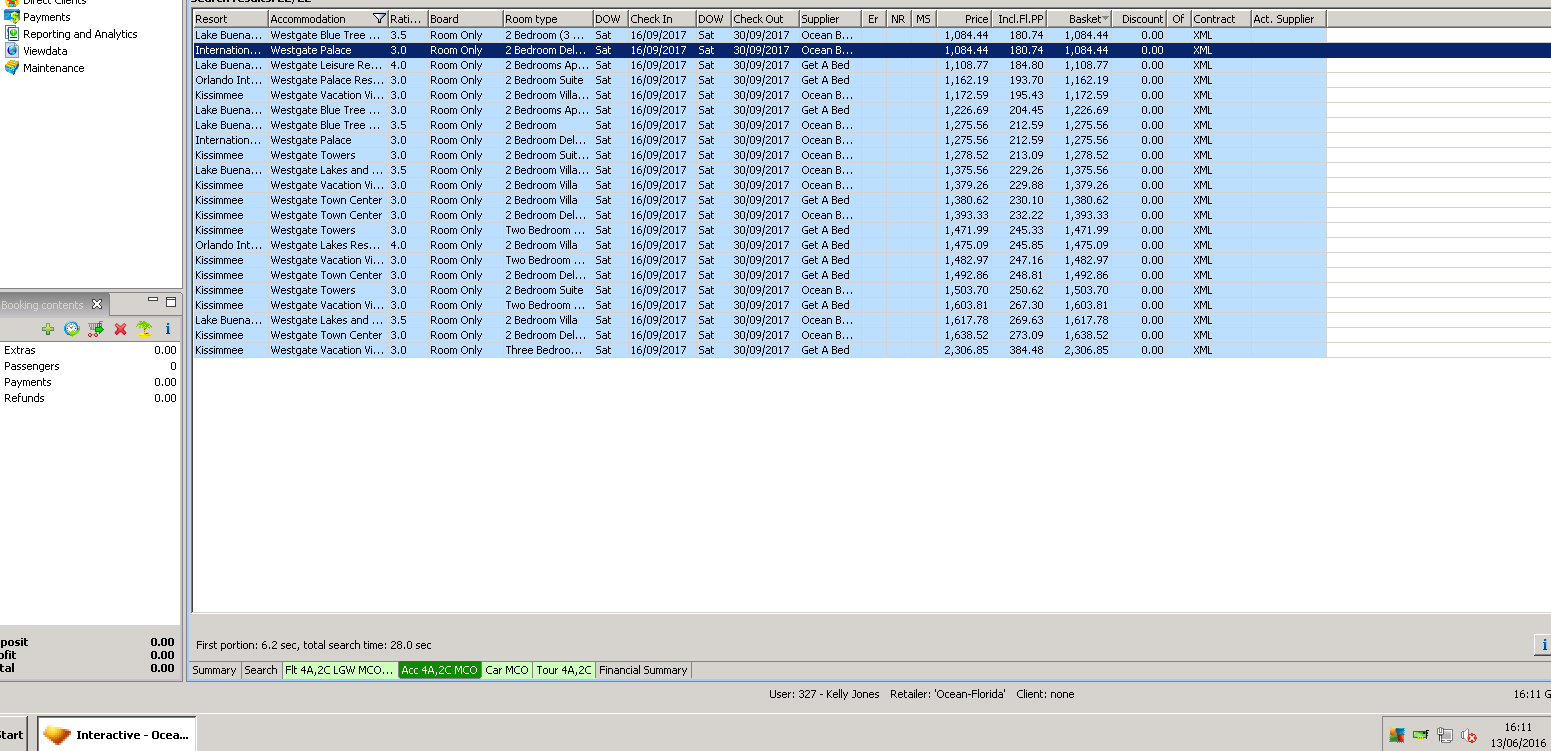Click the blue info icon in Booking contents toolbar

click(x=168, y=328)
